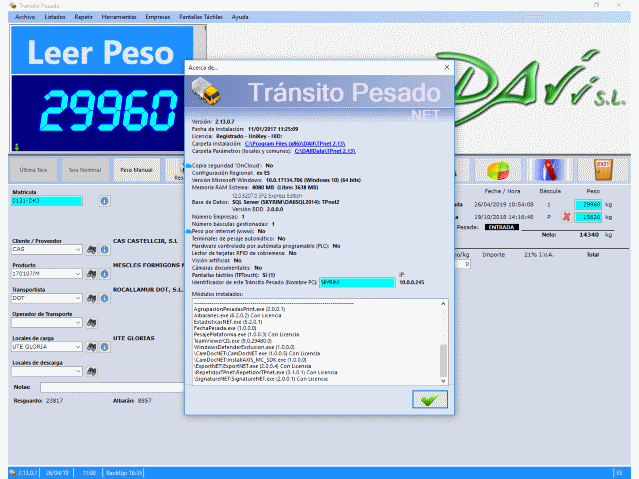This screenshot has height=479, width=639.
Task: Click the truck icon in About dialog
Action: pos(206,91)
